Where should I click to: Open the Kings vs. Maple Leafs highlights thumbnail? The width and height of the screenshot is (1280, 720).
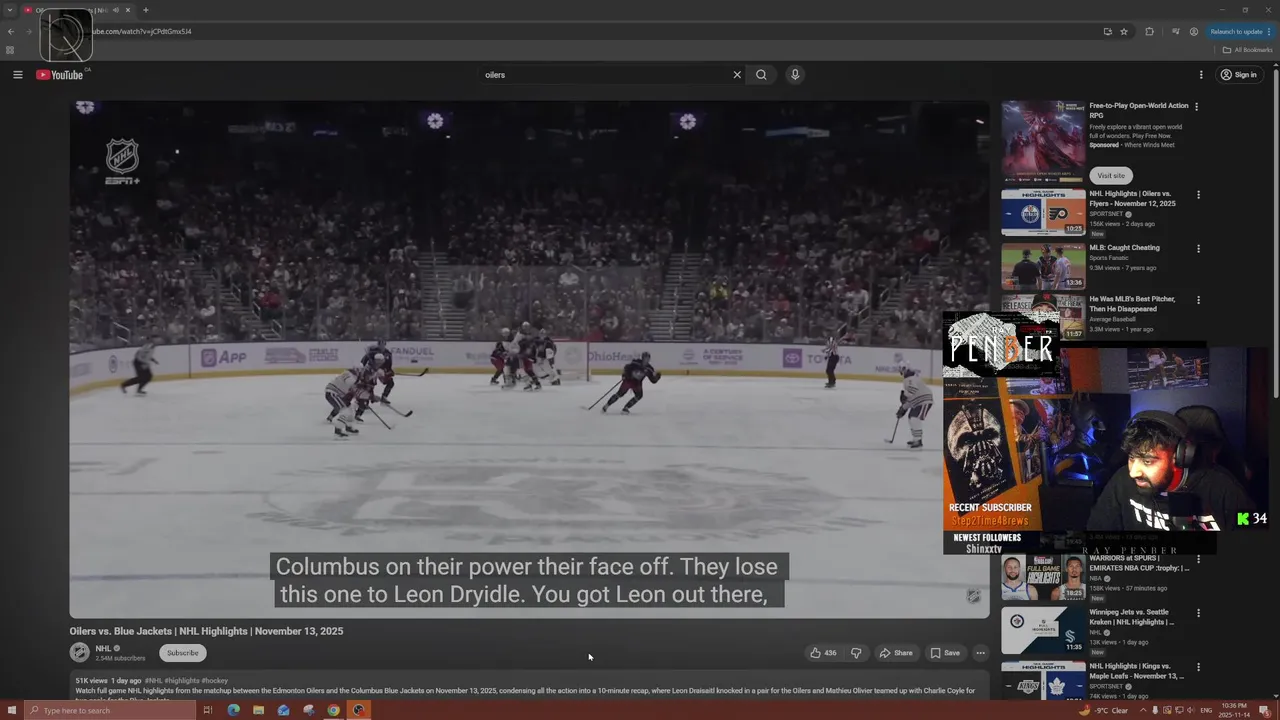point(1043,681)
